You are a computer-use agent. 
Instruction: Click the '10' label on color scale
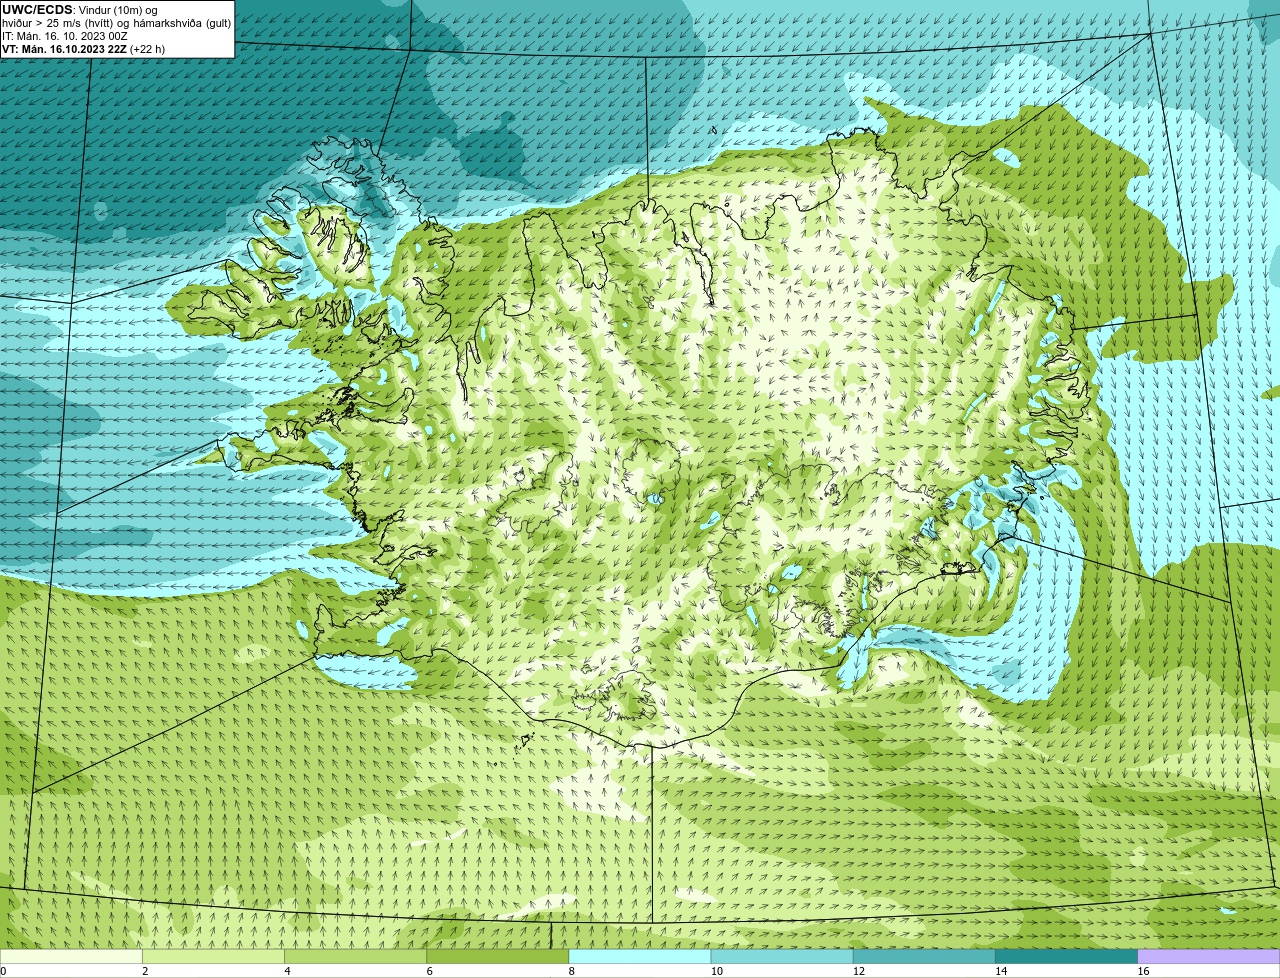coord(716,971)
